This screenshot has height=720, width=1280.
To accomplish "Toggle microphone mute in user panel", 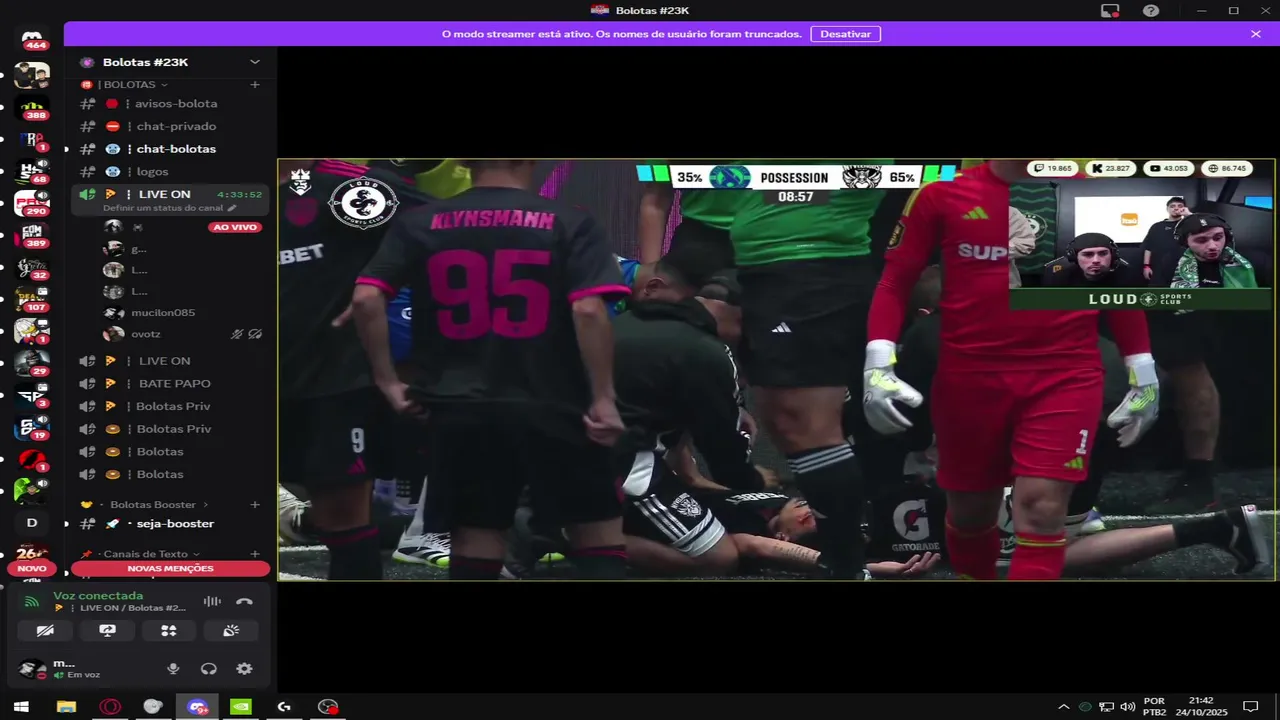I will click(173, 669).
